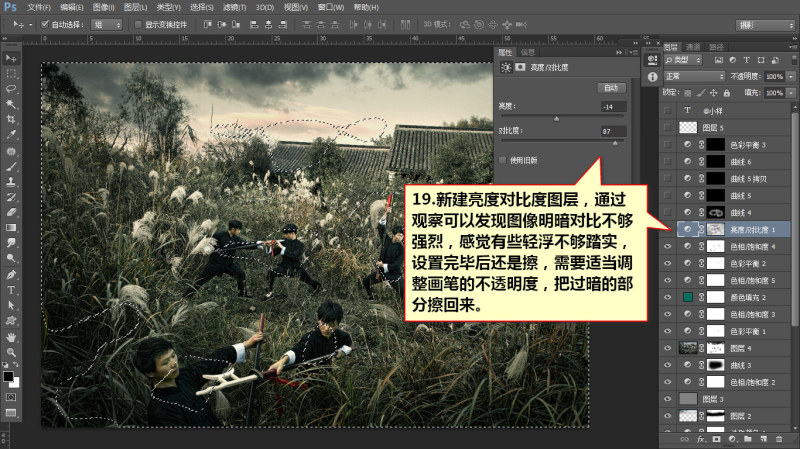The image size is (800, 449).
Task: Click the delete layer trash icon
Action: [x=779, y=439]
